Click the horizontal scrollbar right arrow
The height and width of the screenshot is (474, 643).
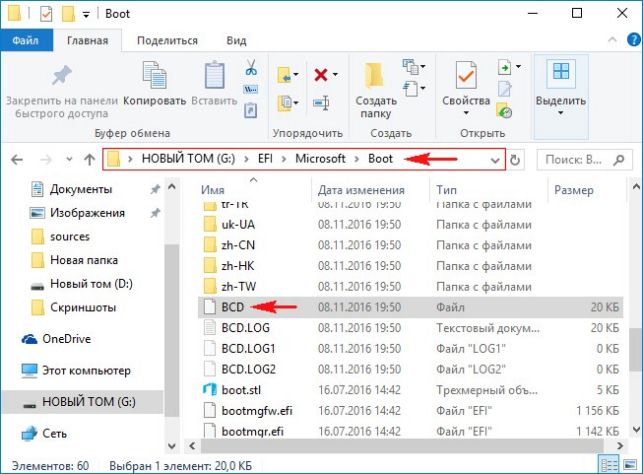(620, 446)
